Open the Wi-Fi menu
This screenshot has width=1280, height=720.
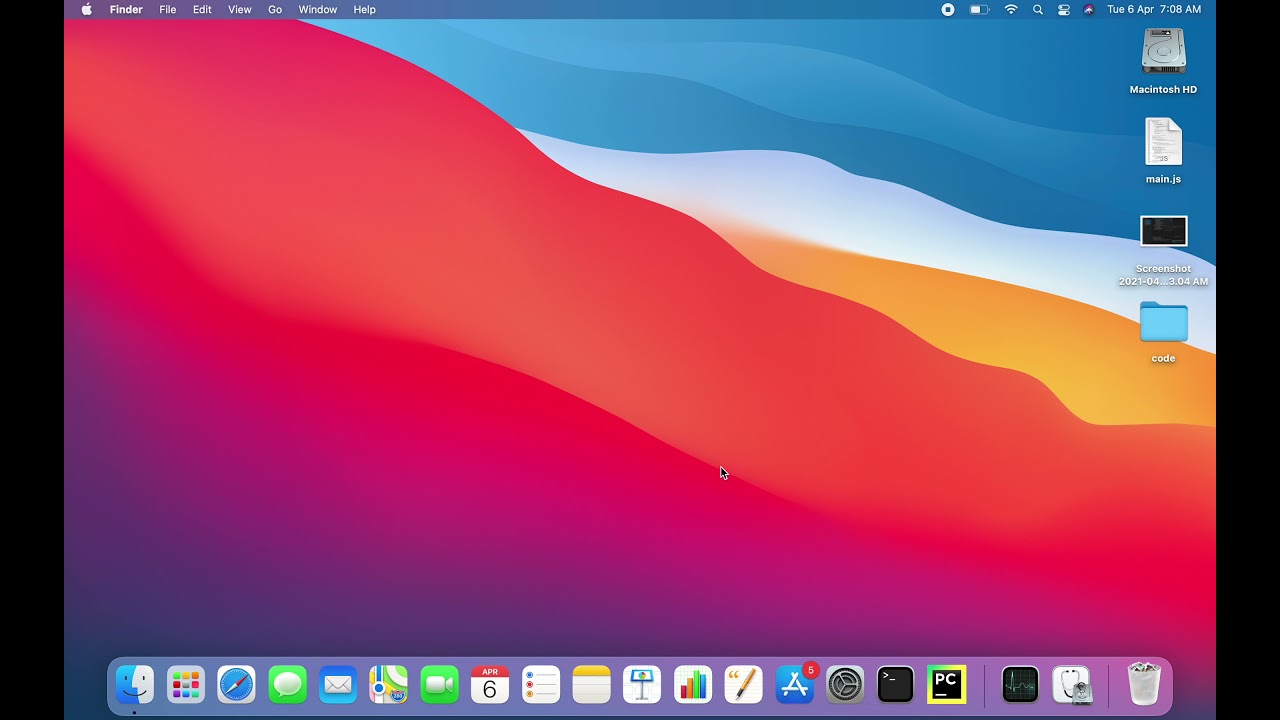tap(1011, 9)
